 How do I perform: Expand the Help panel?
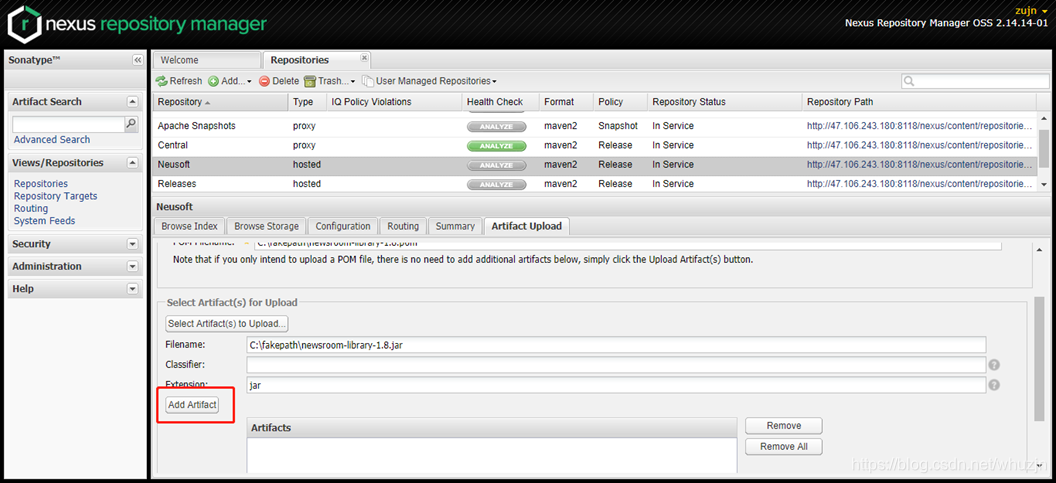click(x=133, y=289)
